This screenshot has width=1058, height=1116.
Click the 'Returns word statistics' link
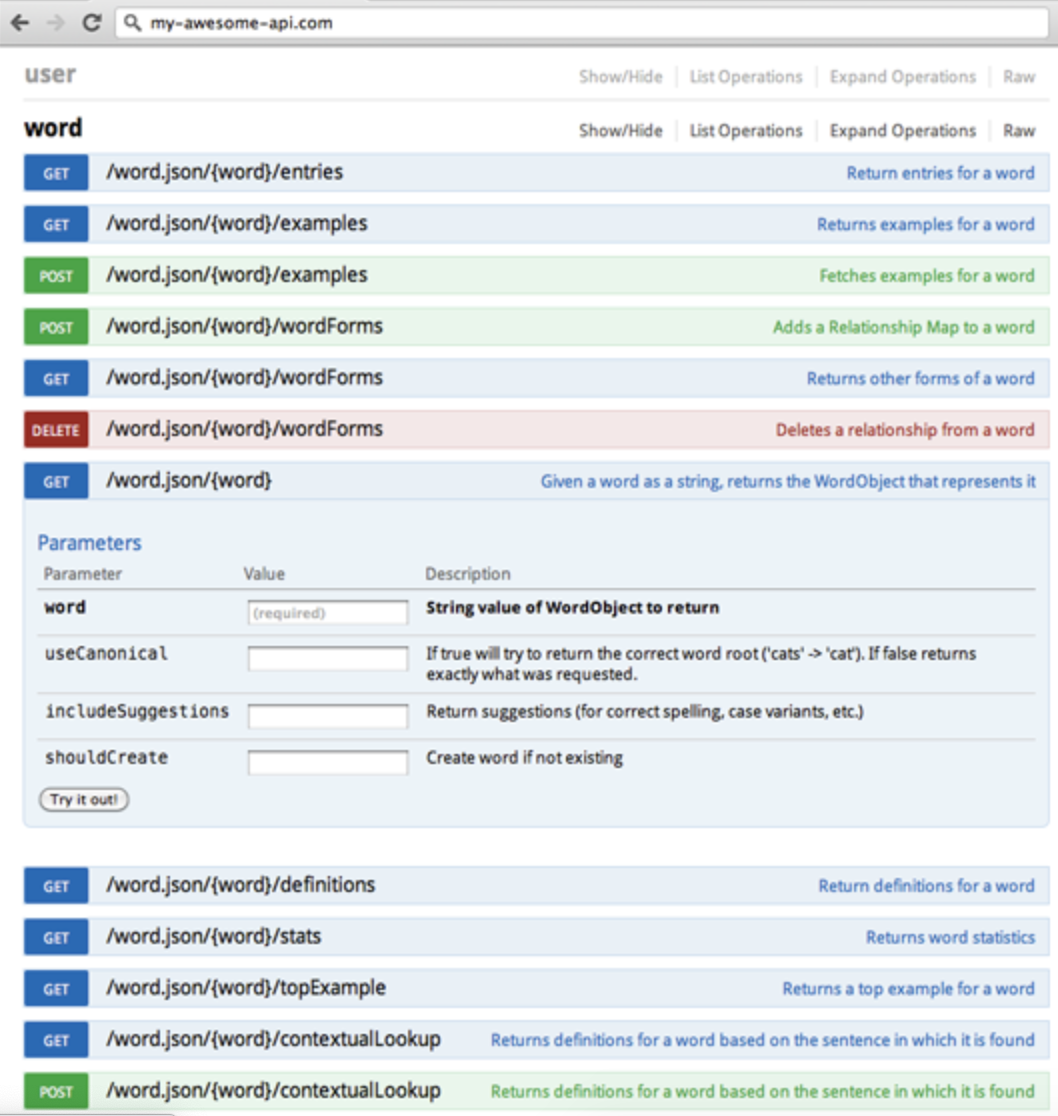click(x=950, y=938)
